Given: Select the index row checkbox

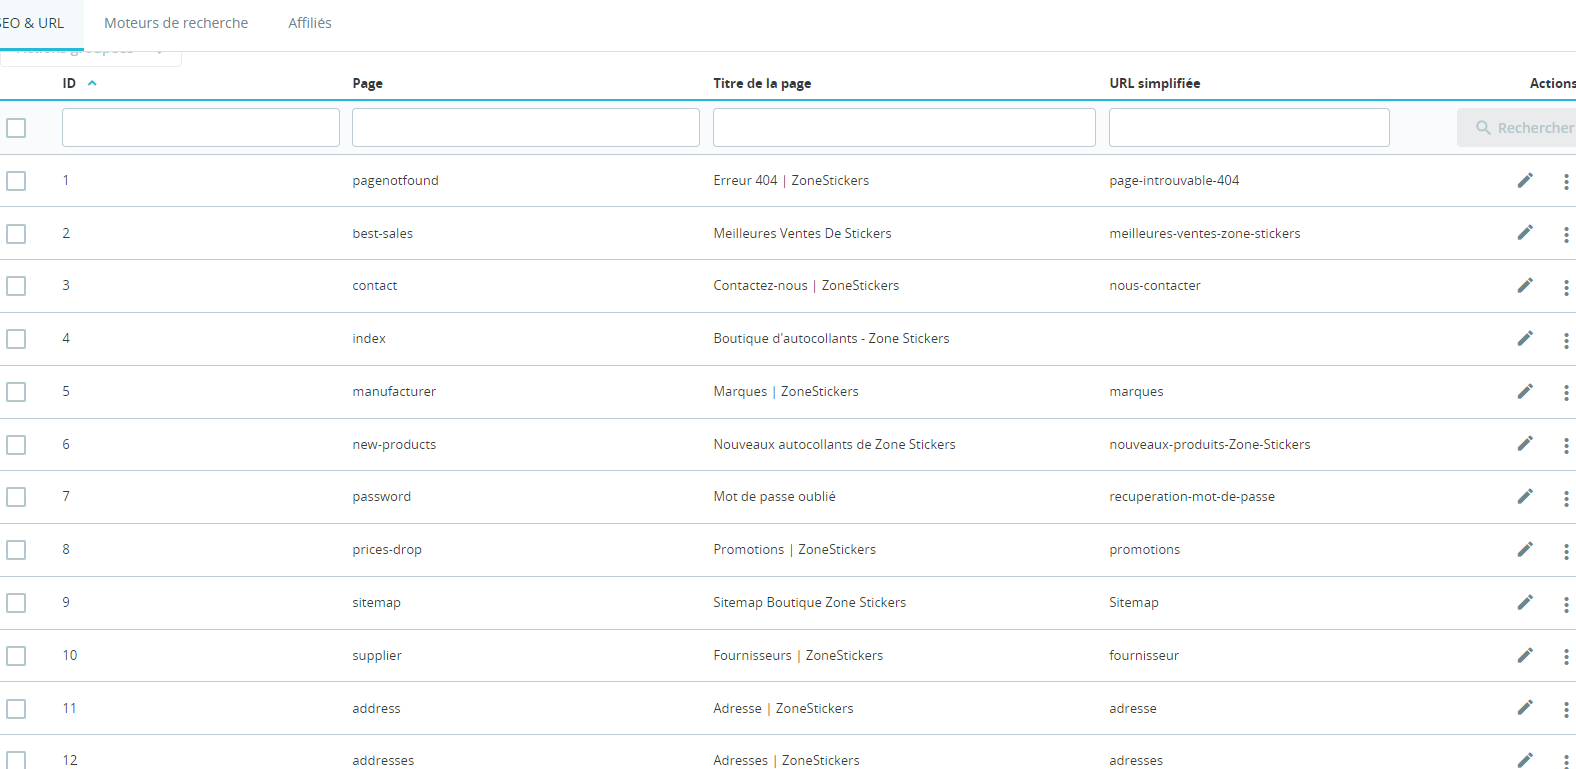Looking at the screenshot, I should pos(16,339).
